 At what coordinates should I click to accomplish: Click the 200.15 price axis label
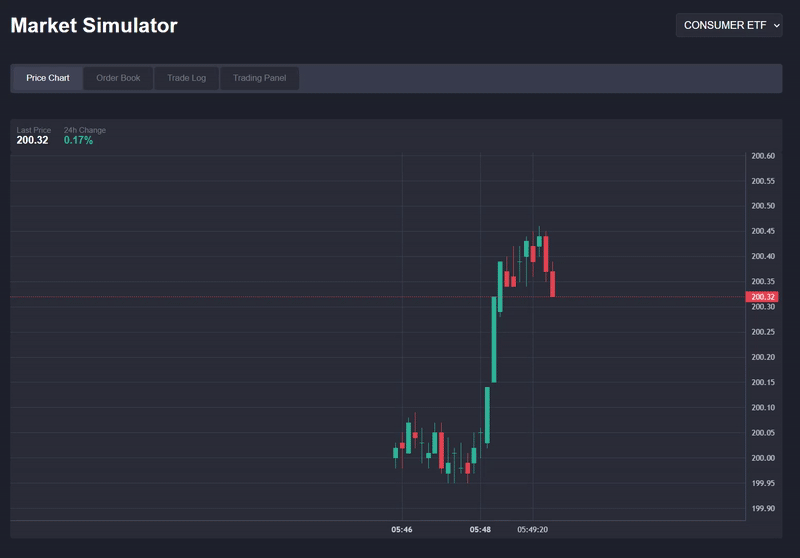pyautogui.click(x=763, y=382)
